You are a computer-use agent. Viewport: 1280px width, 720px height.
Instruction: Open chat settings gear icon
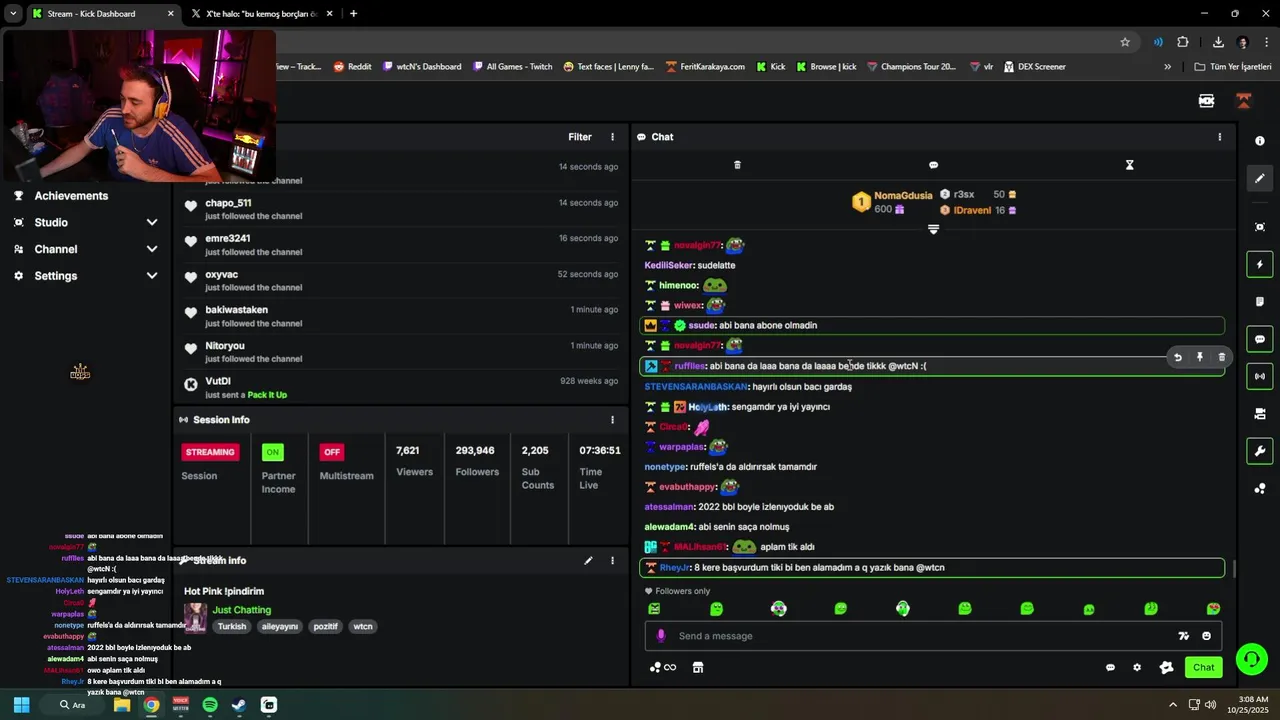pyautogui.click(x=1137, y=668)
